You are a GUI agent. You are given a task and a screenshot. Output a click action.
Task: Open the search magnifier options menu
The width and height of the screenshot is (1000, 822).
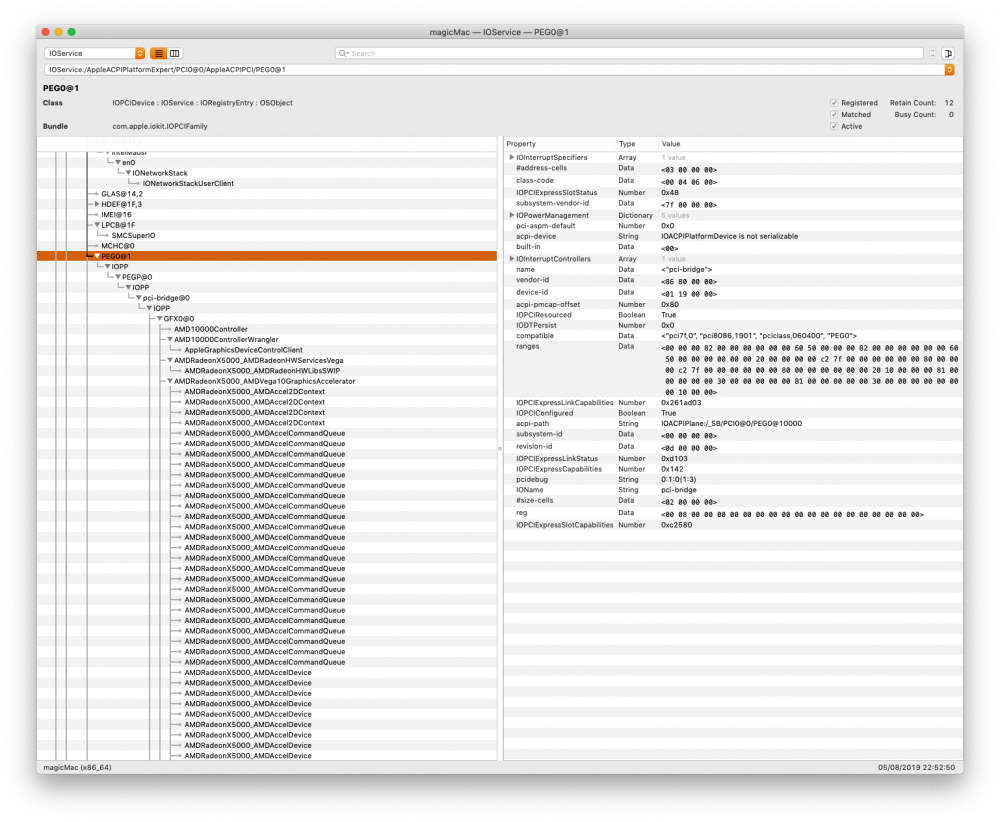point(344,54)
